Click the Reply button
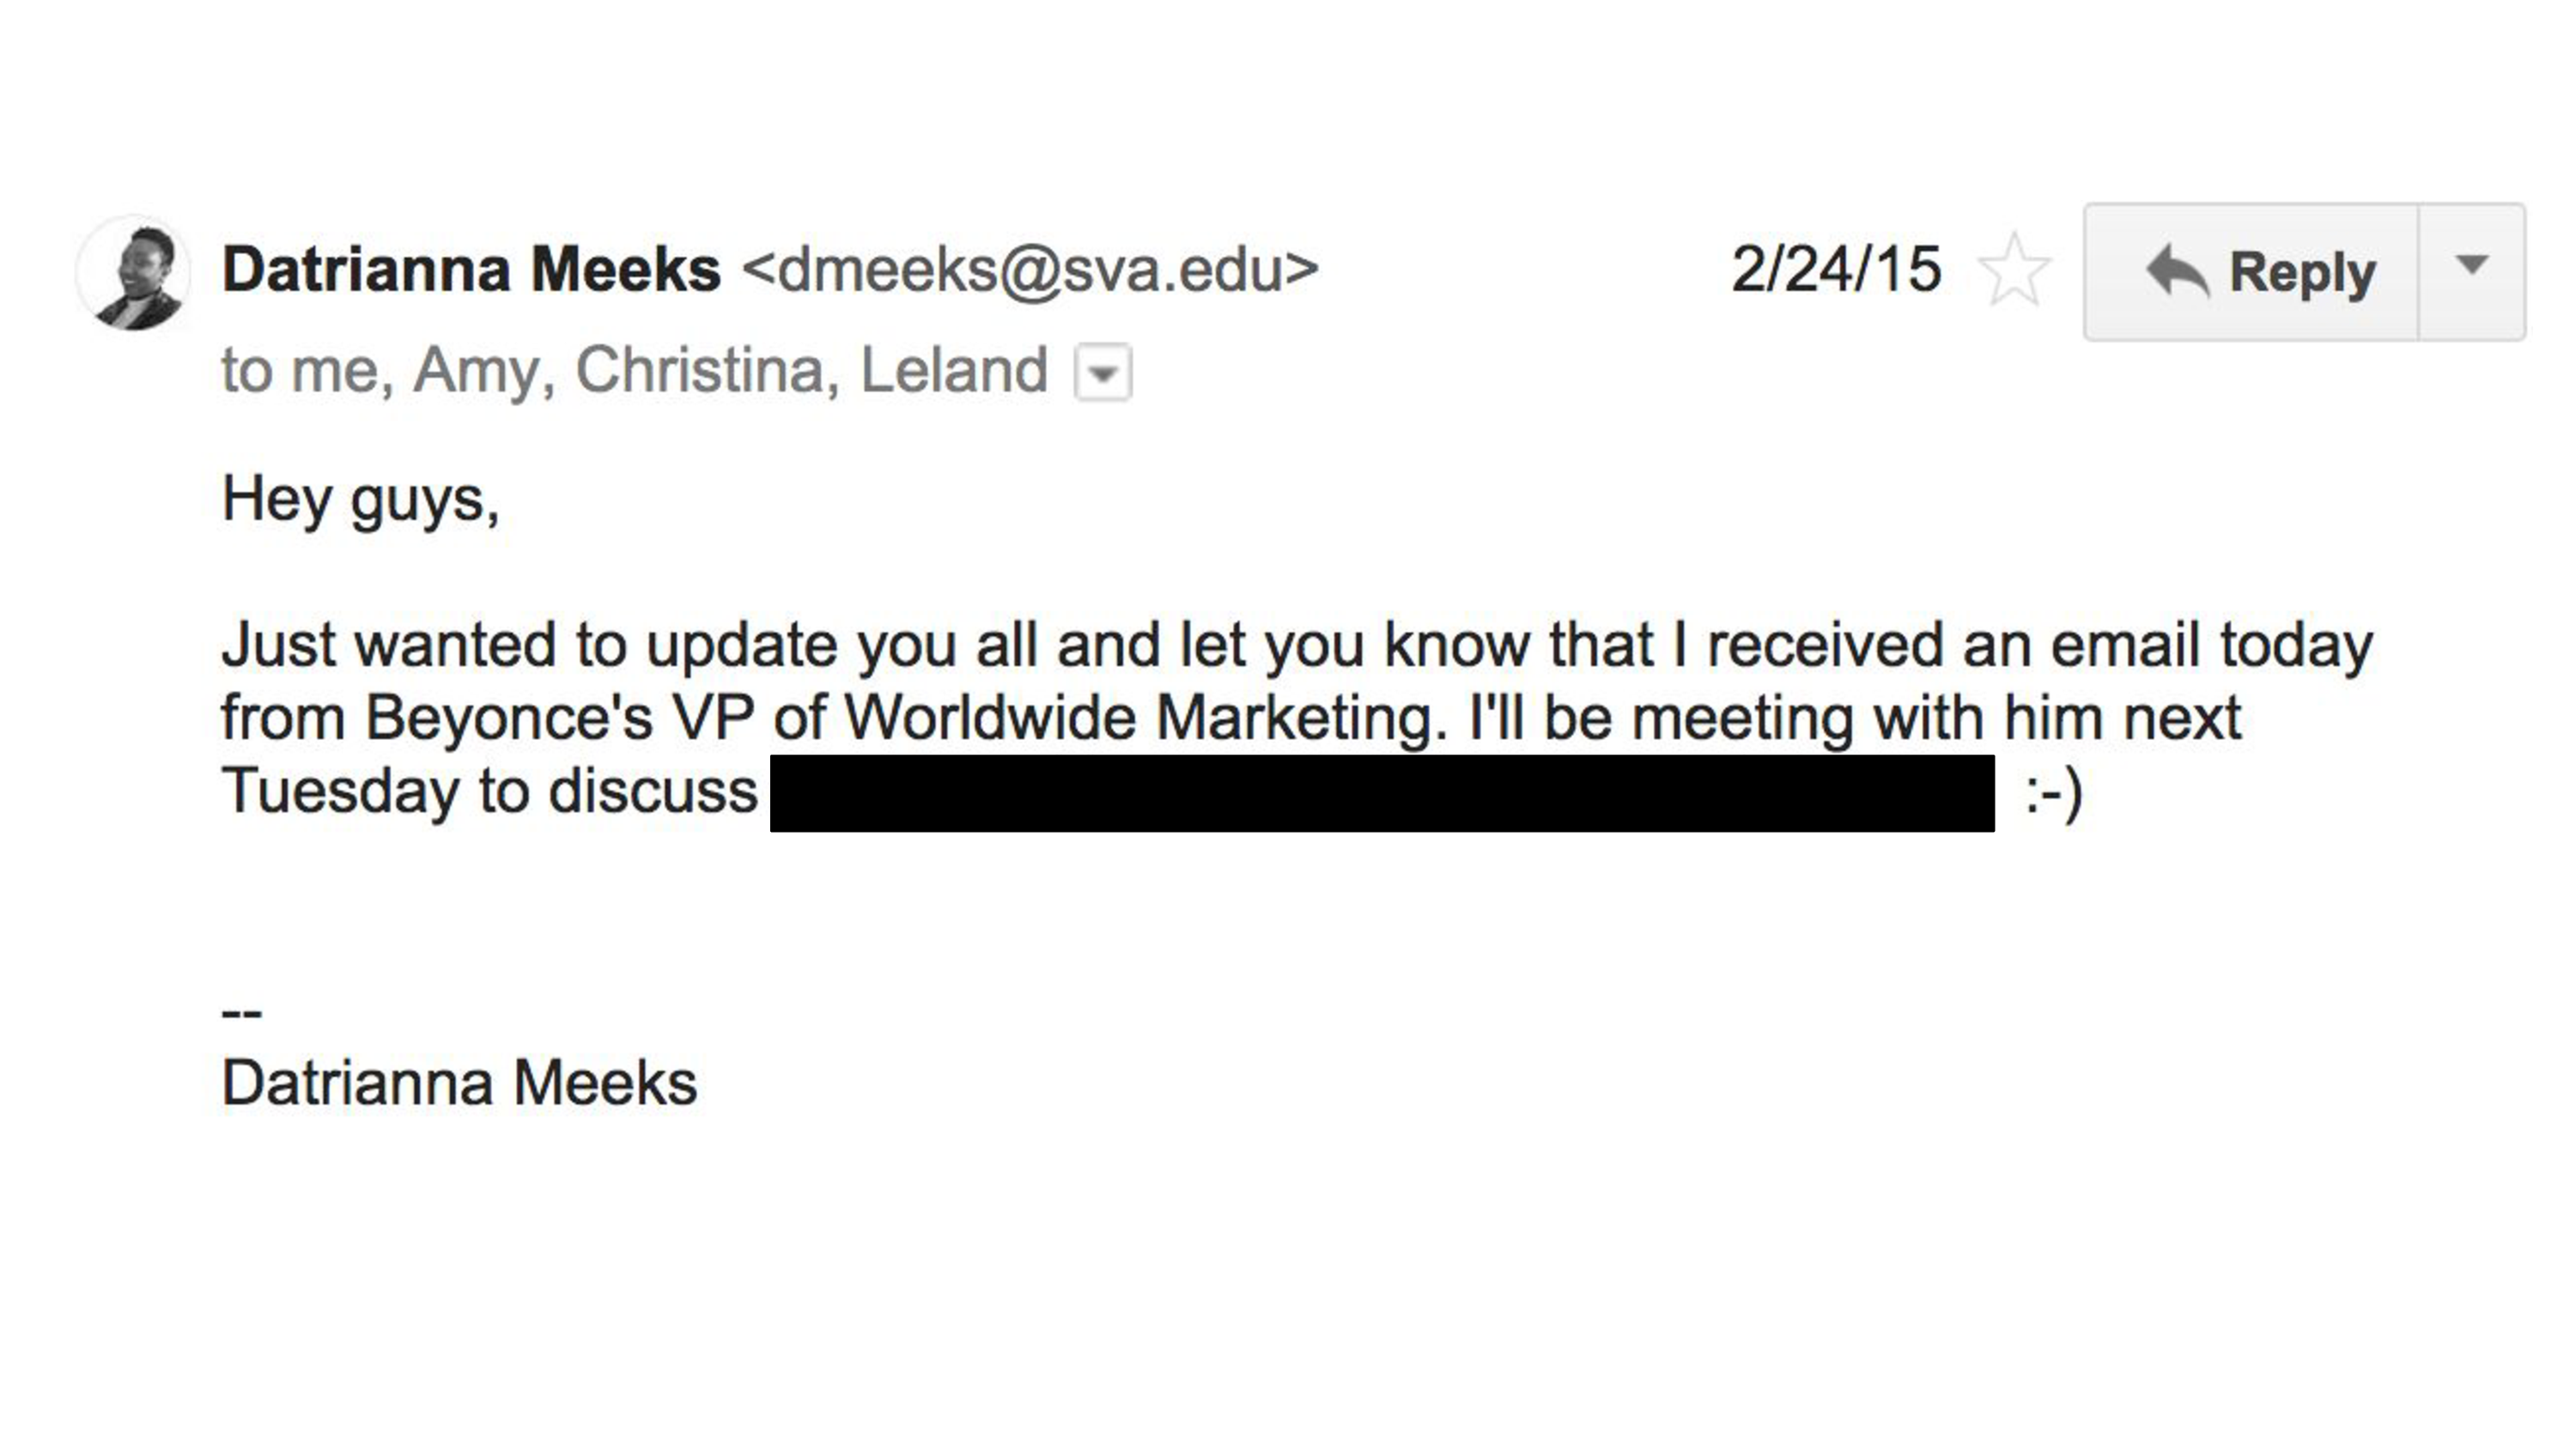Viewport: 2576px width, 1449px height. [x=2251, y=272]
